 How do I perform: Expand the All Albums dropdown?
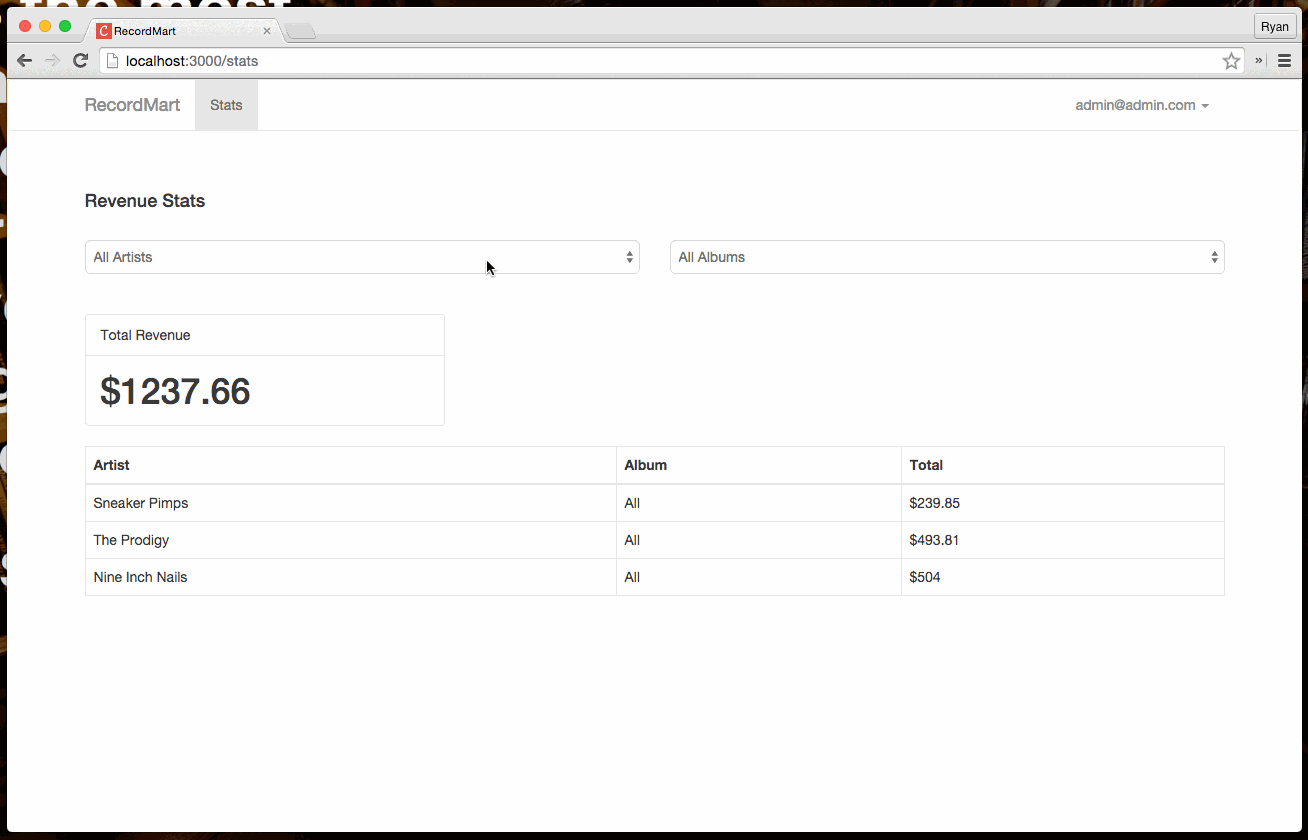tap(946, 257)
